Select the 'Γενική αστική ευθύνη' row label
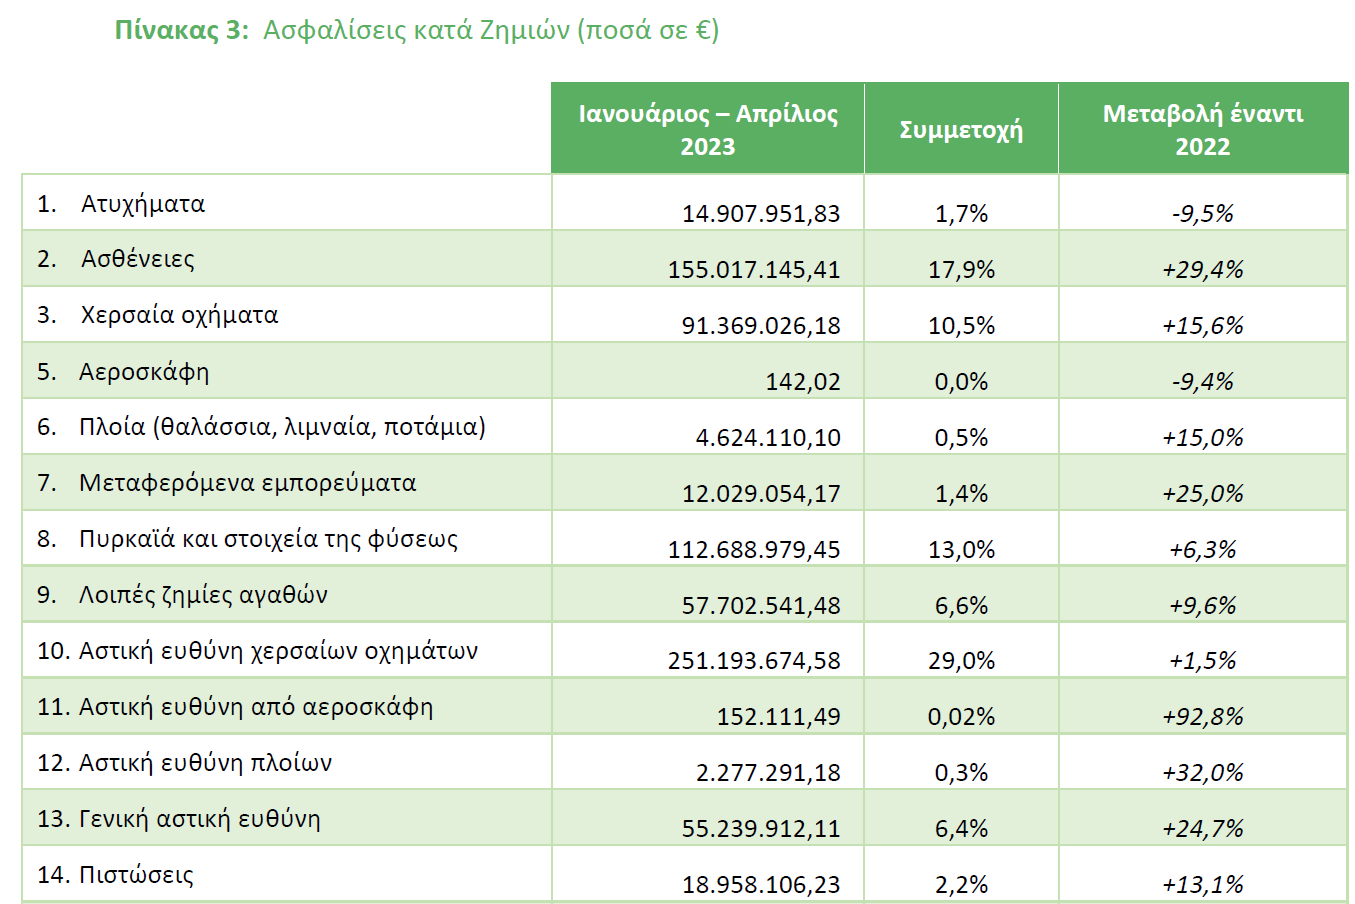This screenshot has width=1355, height=904. (200, 819)
